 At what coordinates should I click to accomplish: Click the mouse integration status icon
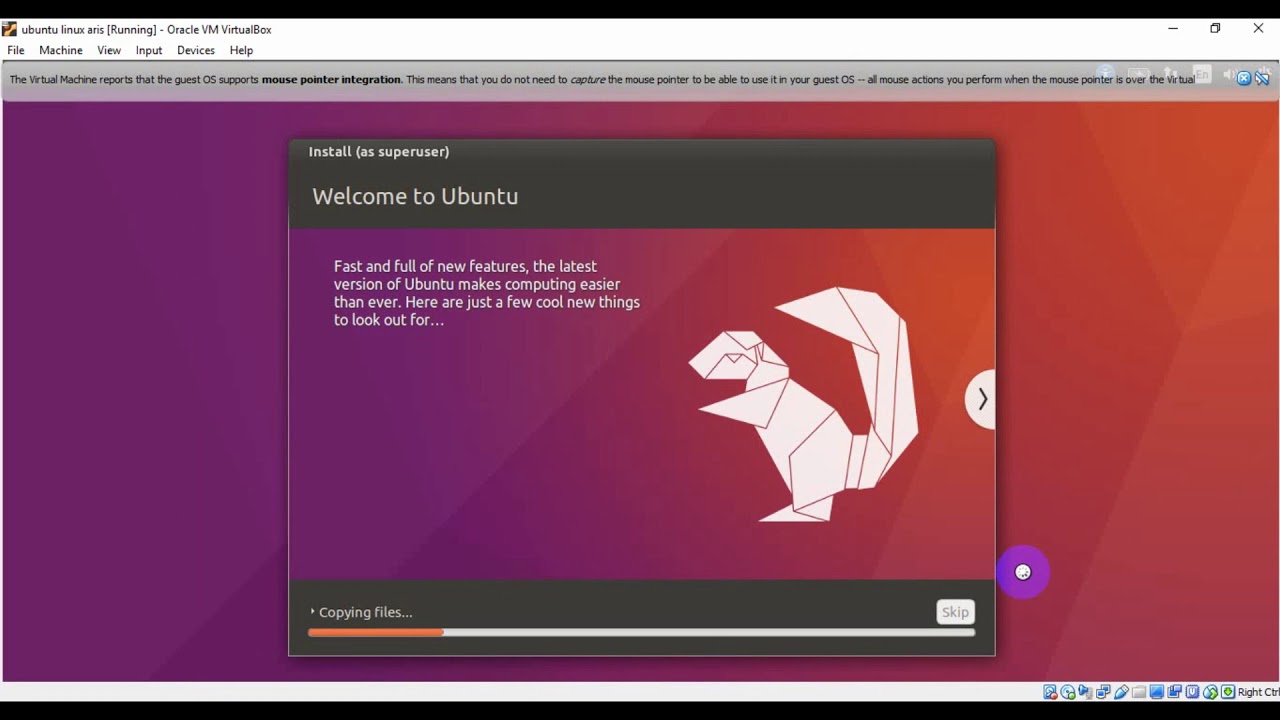[x=1210, y=692]
